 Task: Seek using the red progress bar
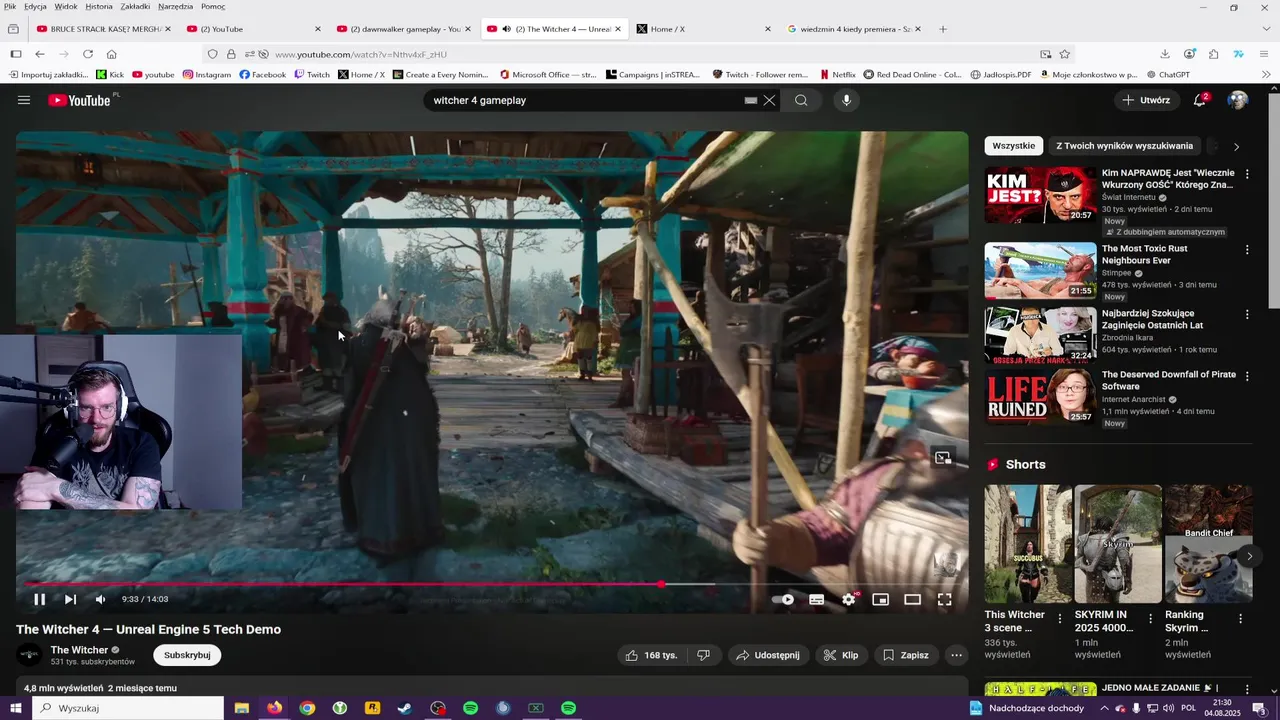tap(492, 584)
